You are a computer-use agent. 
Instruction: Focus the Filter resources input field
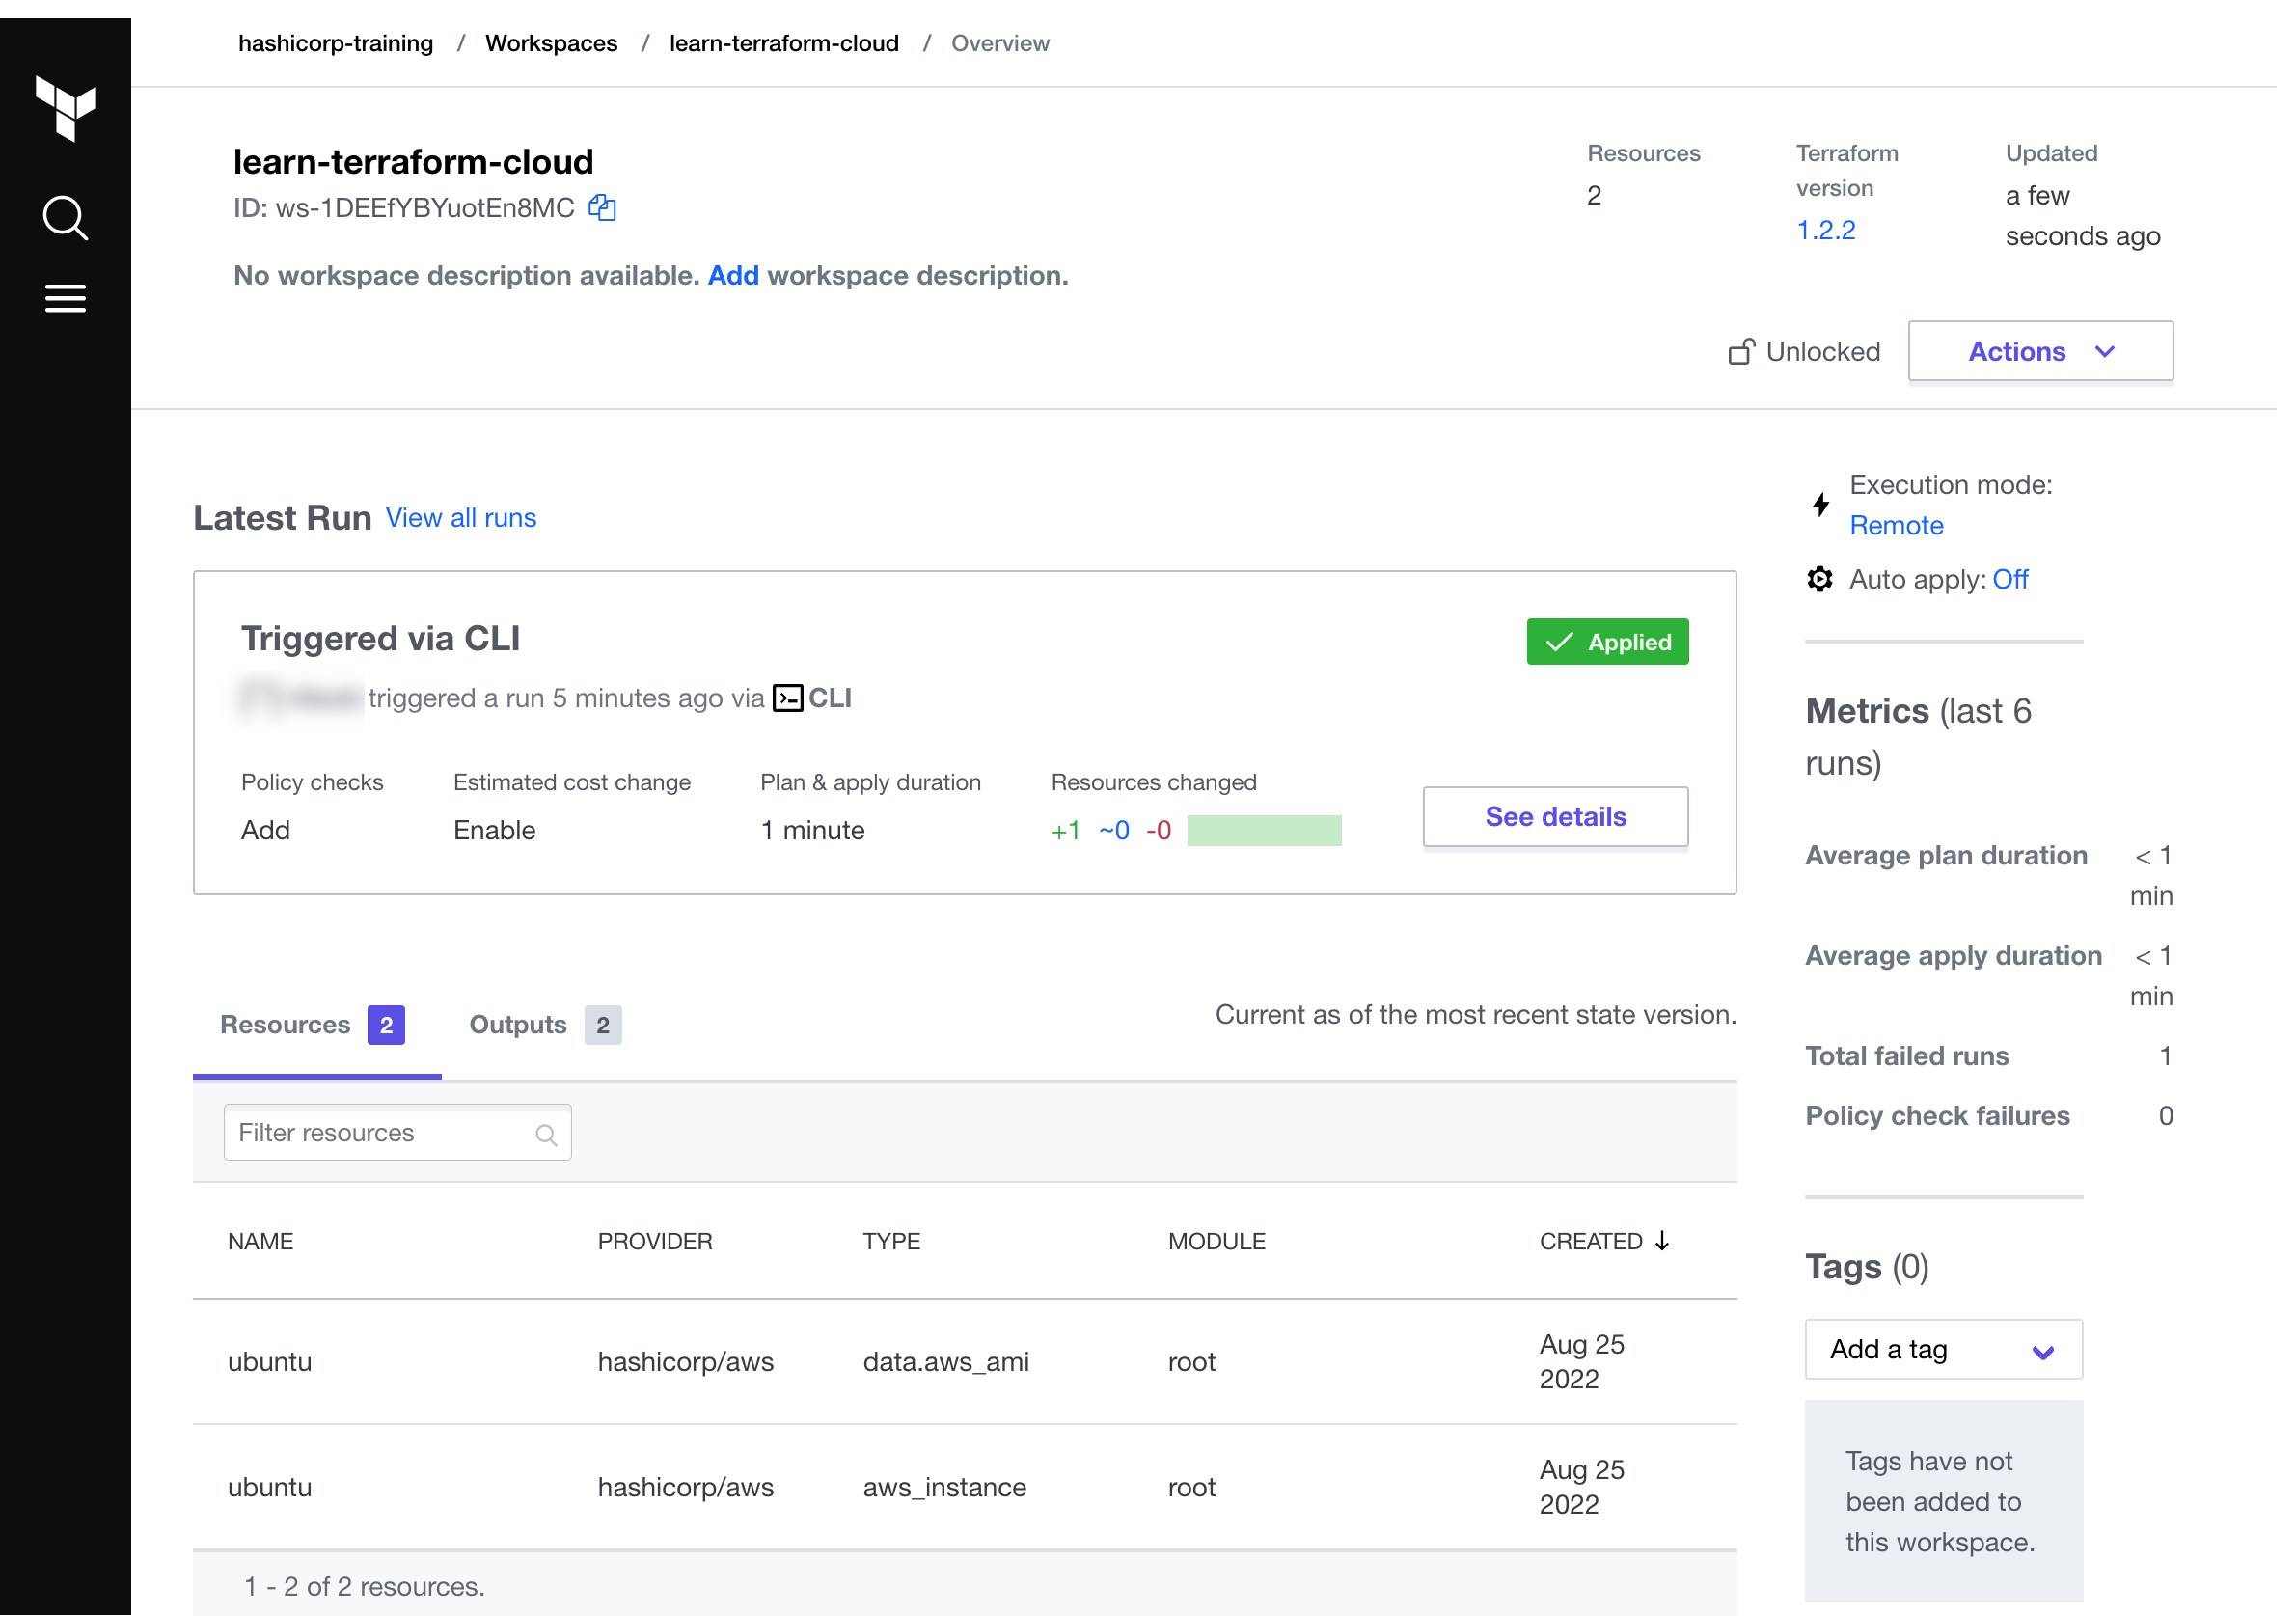[380, 1133]
